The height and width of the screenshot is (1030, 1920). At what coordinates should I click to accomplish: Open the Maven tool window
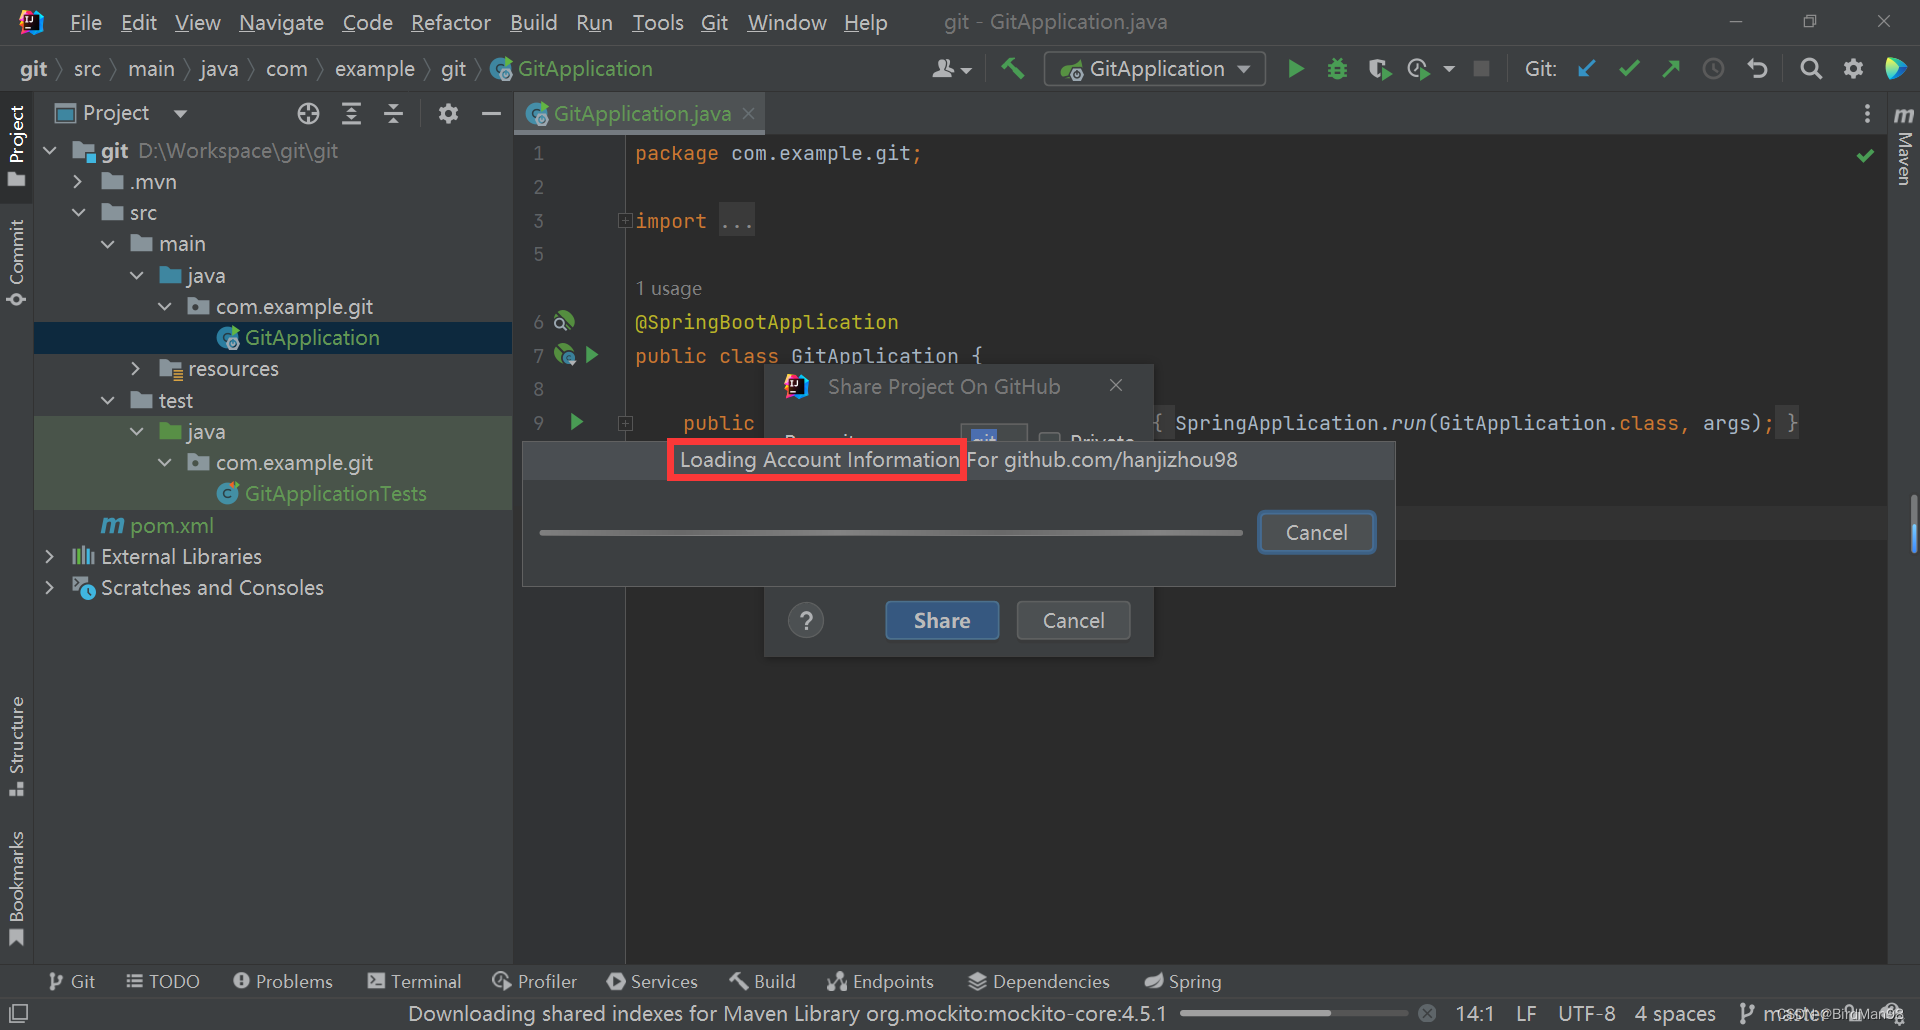click(1904, 146)
